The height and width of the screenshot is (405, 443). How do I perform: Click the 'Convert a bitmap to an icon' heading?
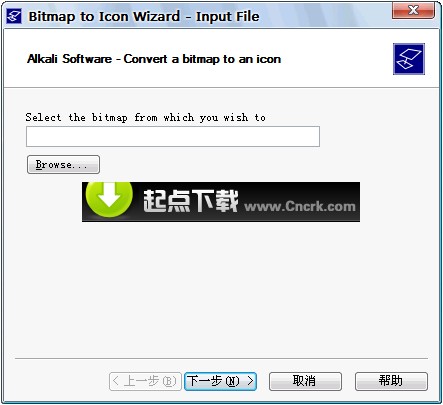tap(202, 59)
